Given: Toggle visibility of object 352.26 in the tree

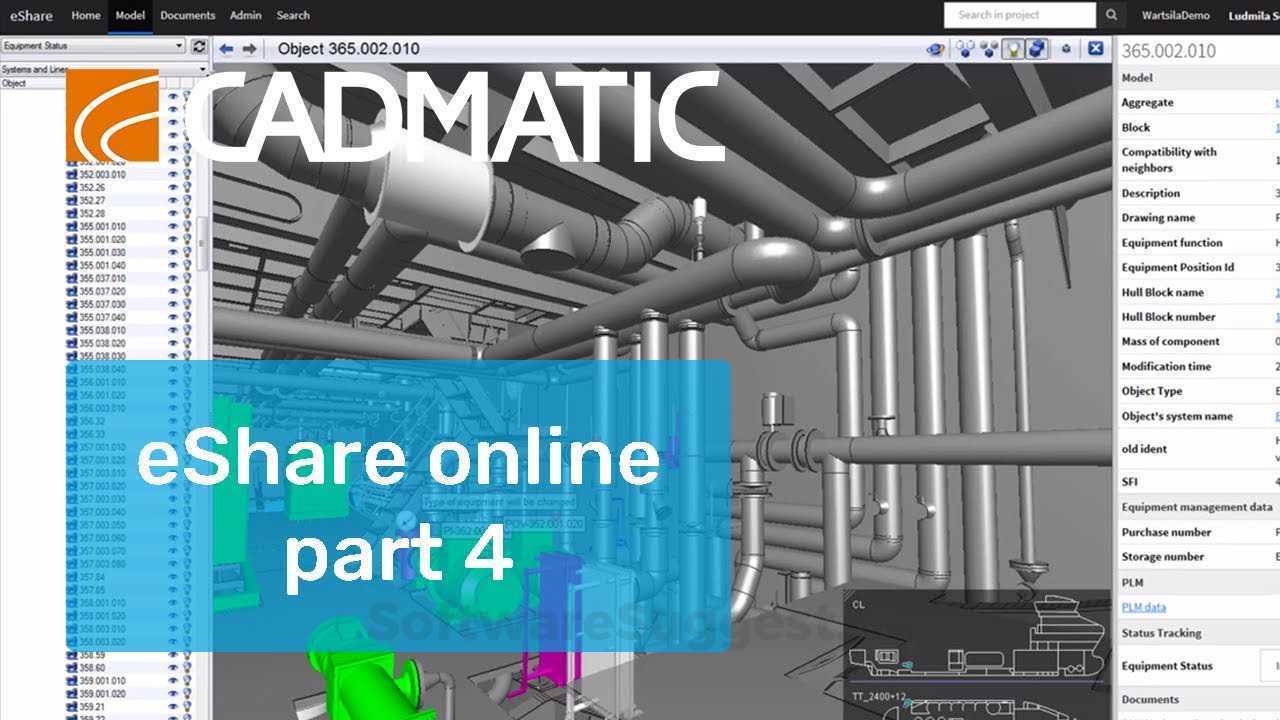Looking at the screenshot, I should click(175, 186).
